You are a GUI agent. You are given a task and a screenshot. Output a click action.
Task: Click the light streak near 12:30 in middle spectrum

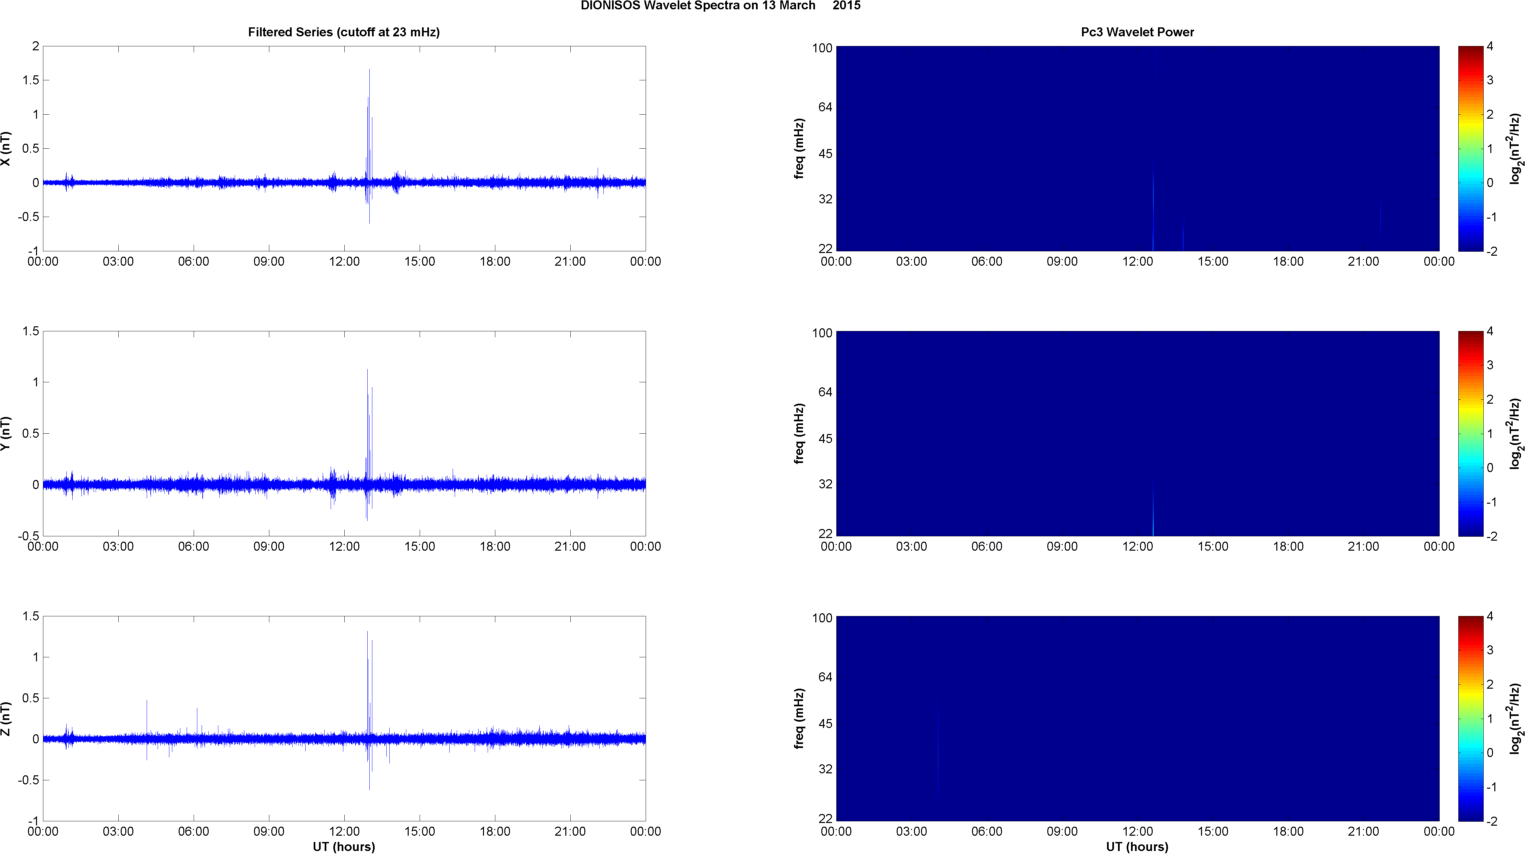(1153, 510)
